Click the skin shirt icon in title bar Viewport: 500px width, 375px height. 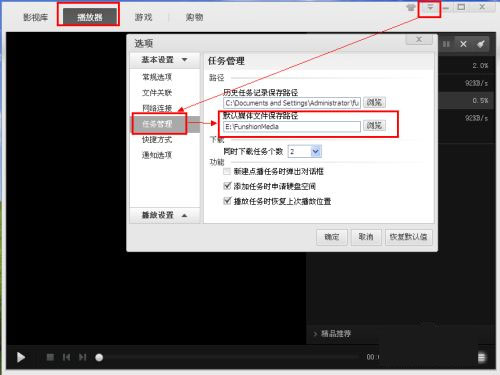coord(411,7)
